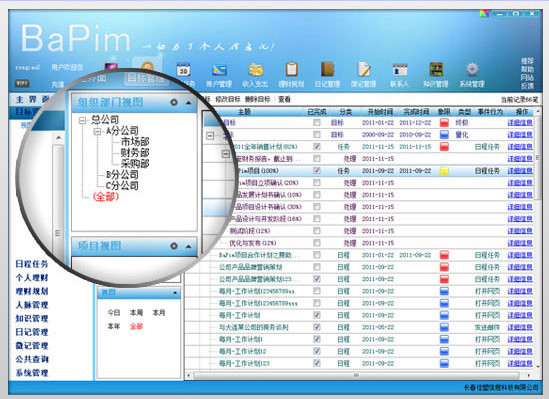The width and height of the screenshot is (549, 399).
Task: Collapse the 视图 time filter panel
Action: pos(175,293)
